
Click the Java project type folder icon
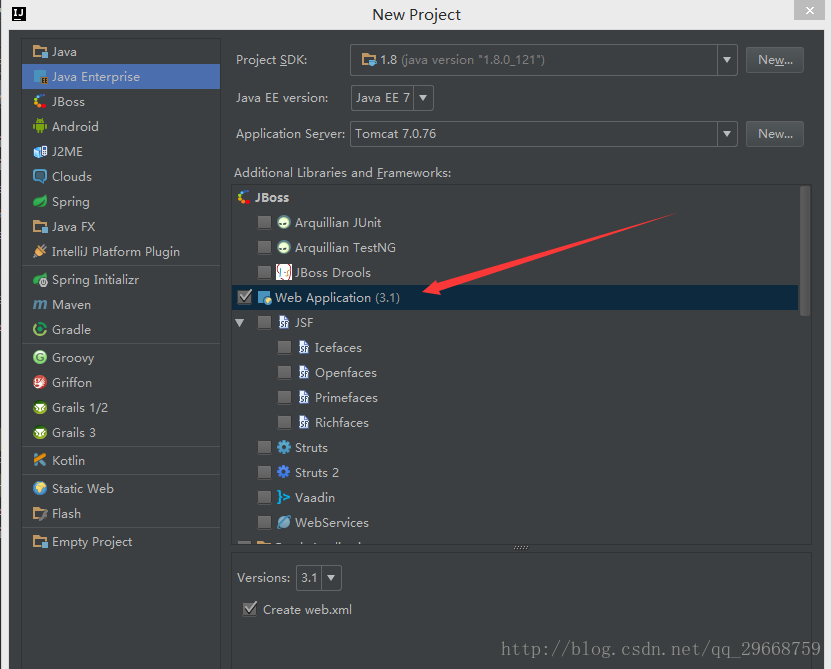40,51
